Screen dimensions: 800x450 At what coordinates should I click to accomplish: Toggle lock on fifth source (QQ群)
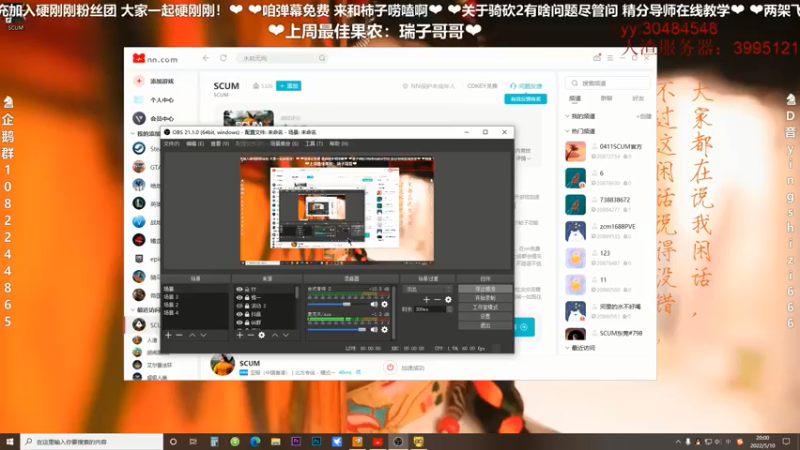(247, 322)
